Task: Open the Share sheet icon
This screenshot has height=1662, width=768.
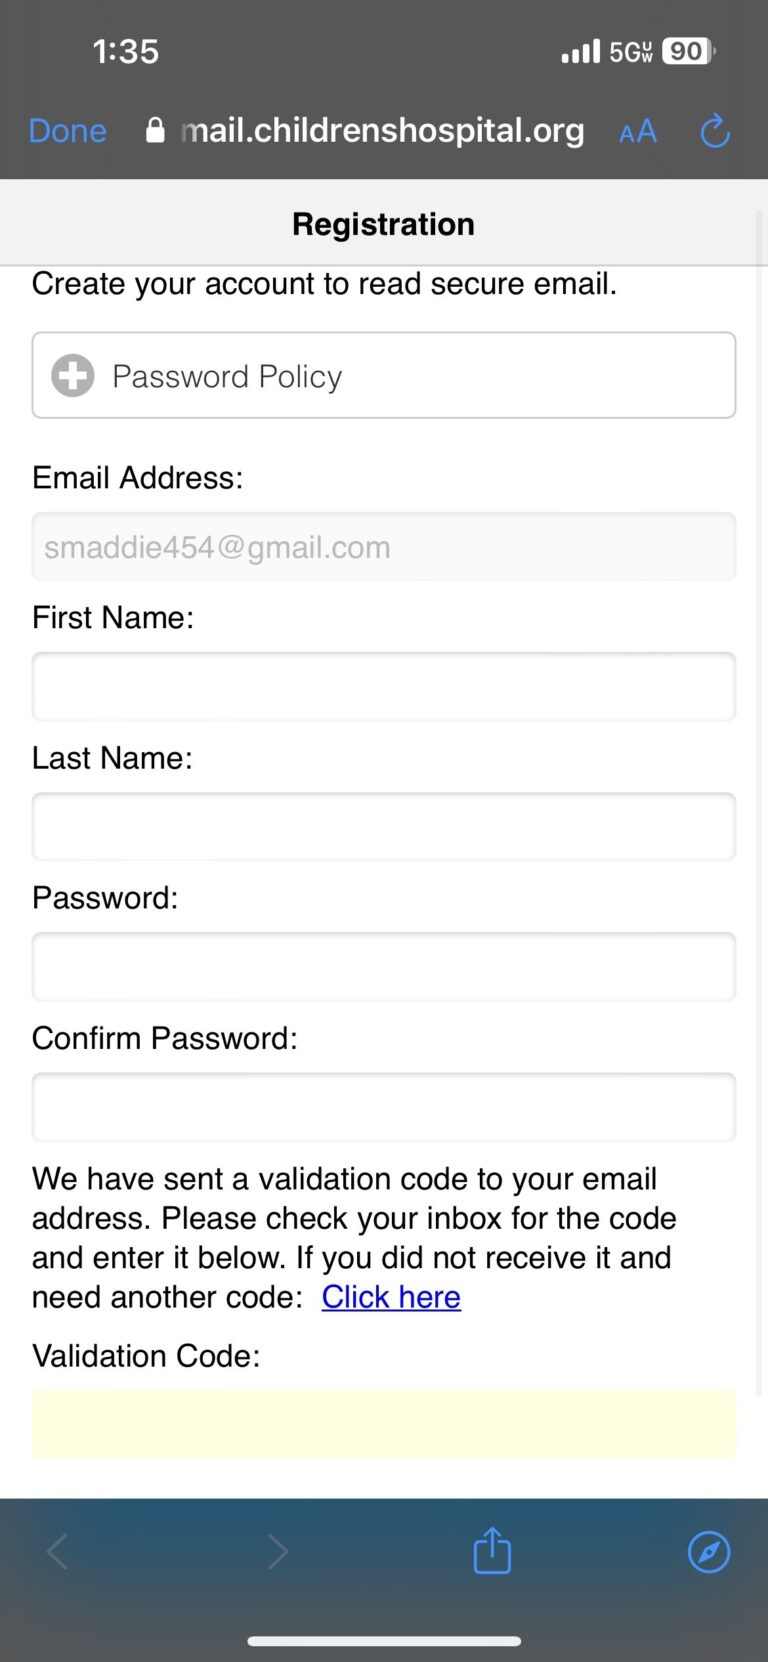Action: coord(492,1551)
